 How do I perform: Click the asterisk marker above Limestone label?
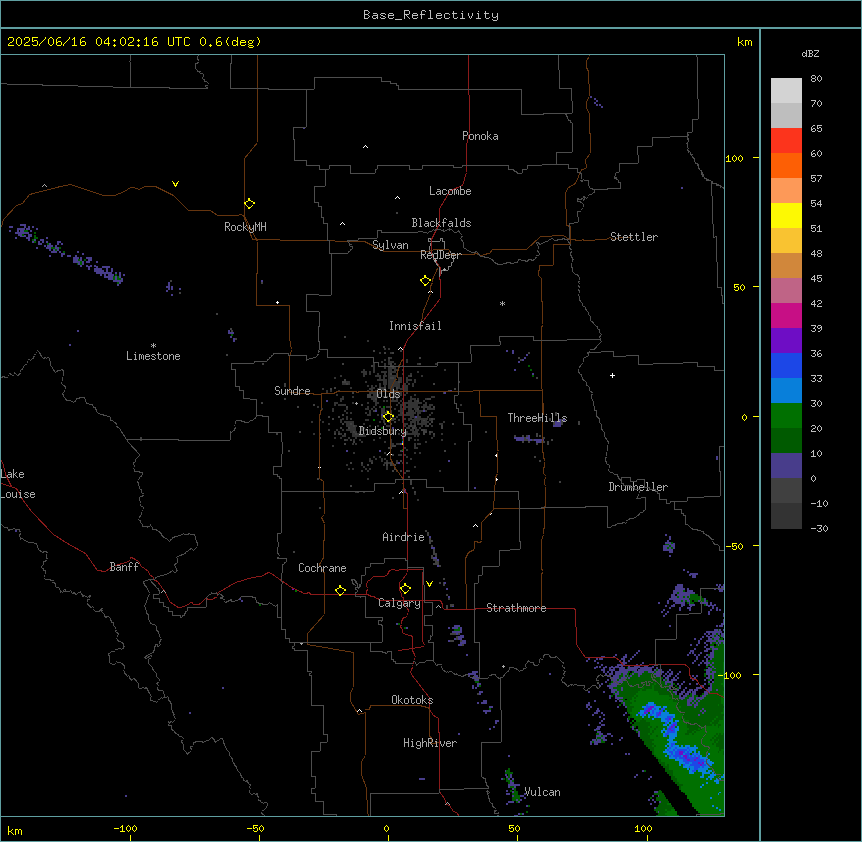coord(153,346)
